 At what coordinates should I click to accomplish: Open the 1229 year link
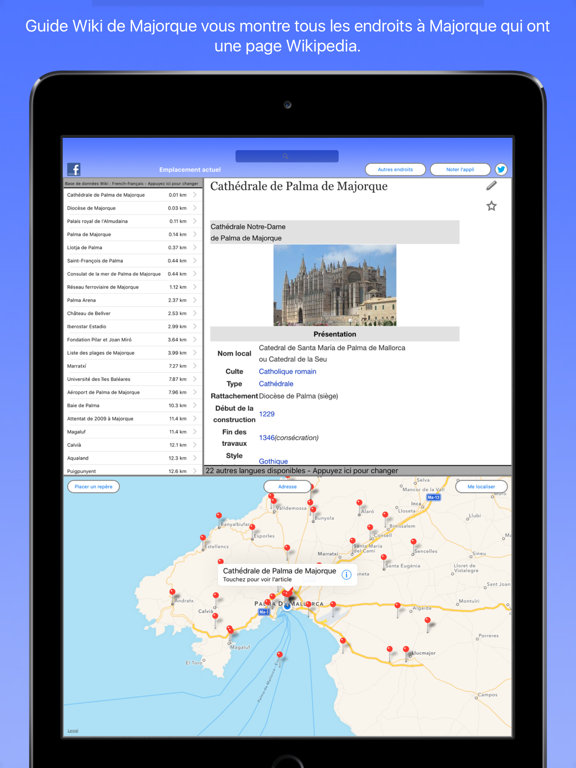click(266, 414)
